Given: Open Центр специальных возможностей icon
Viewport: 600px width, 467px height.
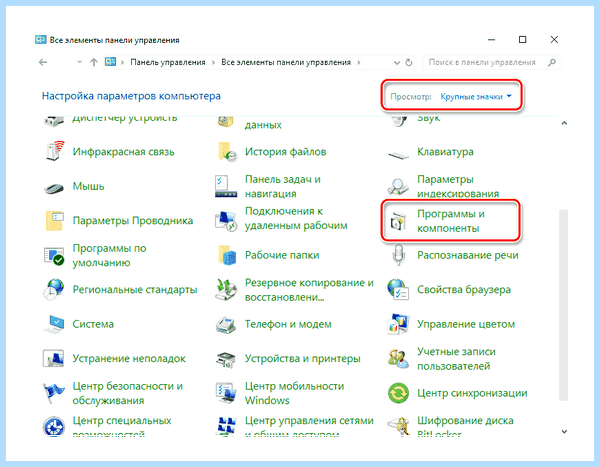Looking at the screenshot, I should (x=54, y=426).
